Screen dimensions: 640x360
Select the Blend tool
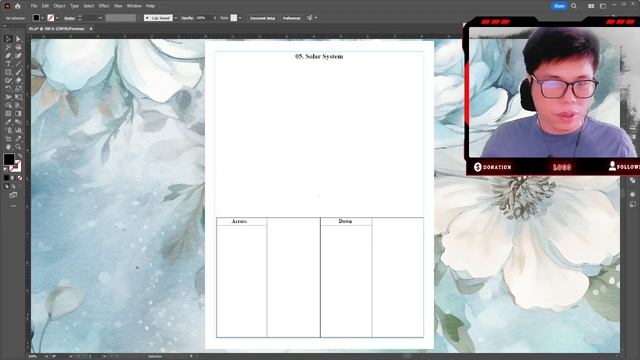pyautogui.click(x=18, y=122)
